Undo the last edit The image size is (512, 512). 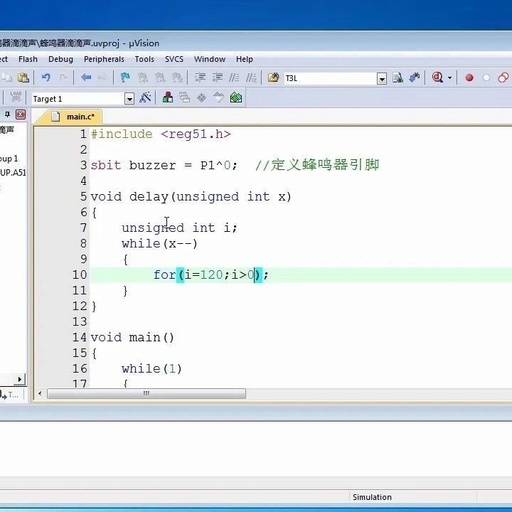pos(46,78)
